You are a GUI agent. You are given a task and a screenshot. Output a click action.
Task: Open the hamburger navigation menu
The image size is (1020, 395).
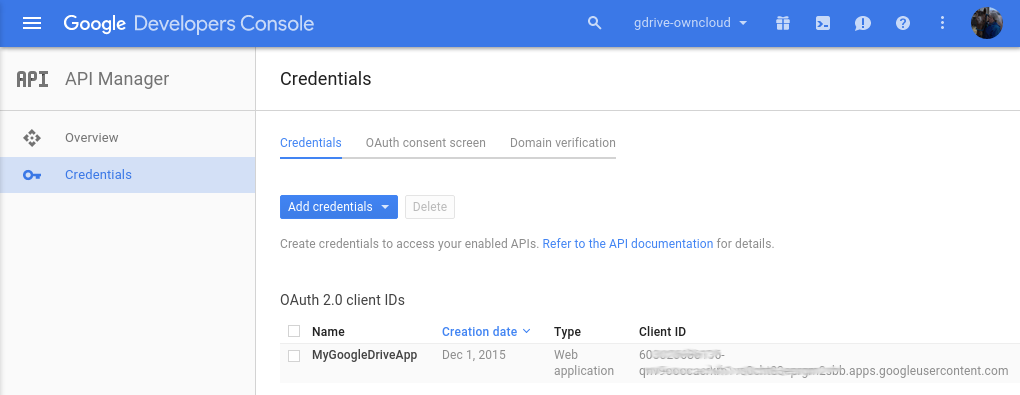pyautogui.click(x=32, y=23)
